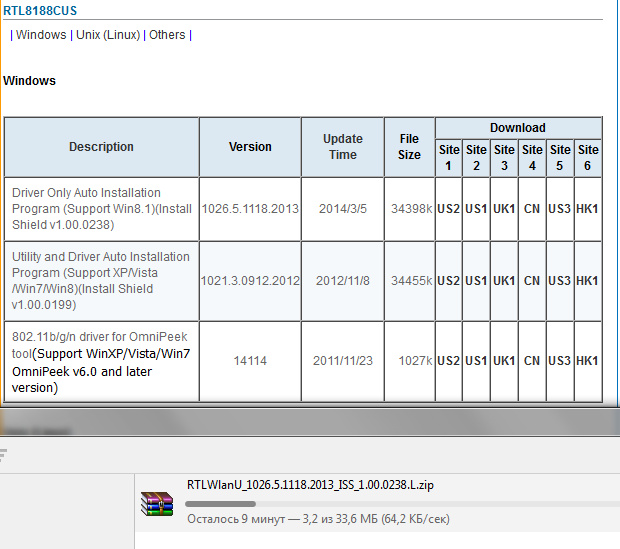This screenshot has height=549, width=620.
Task: Download Utility and Driver 34455k from HK1
Action: click(587, 280)
